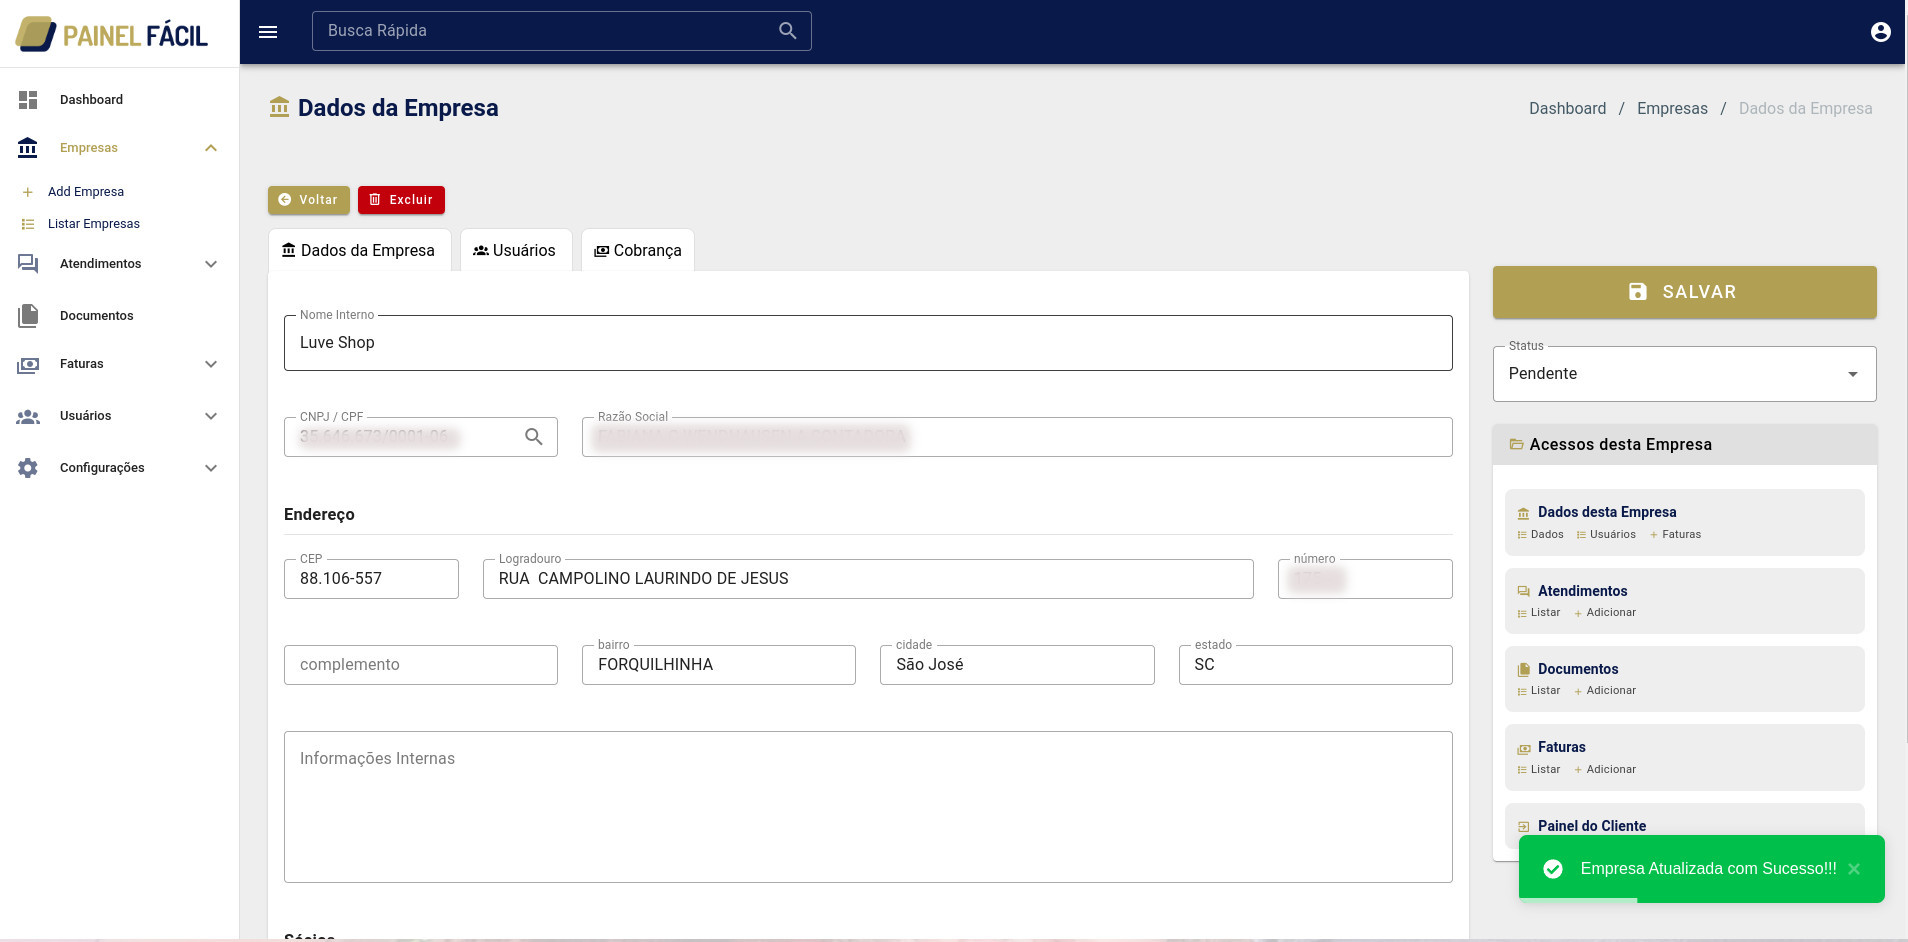The image size is (1908, 942).
Task: Click Listar under Documentos access card
Action: pyautogui.click(x=1545, y=691)
